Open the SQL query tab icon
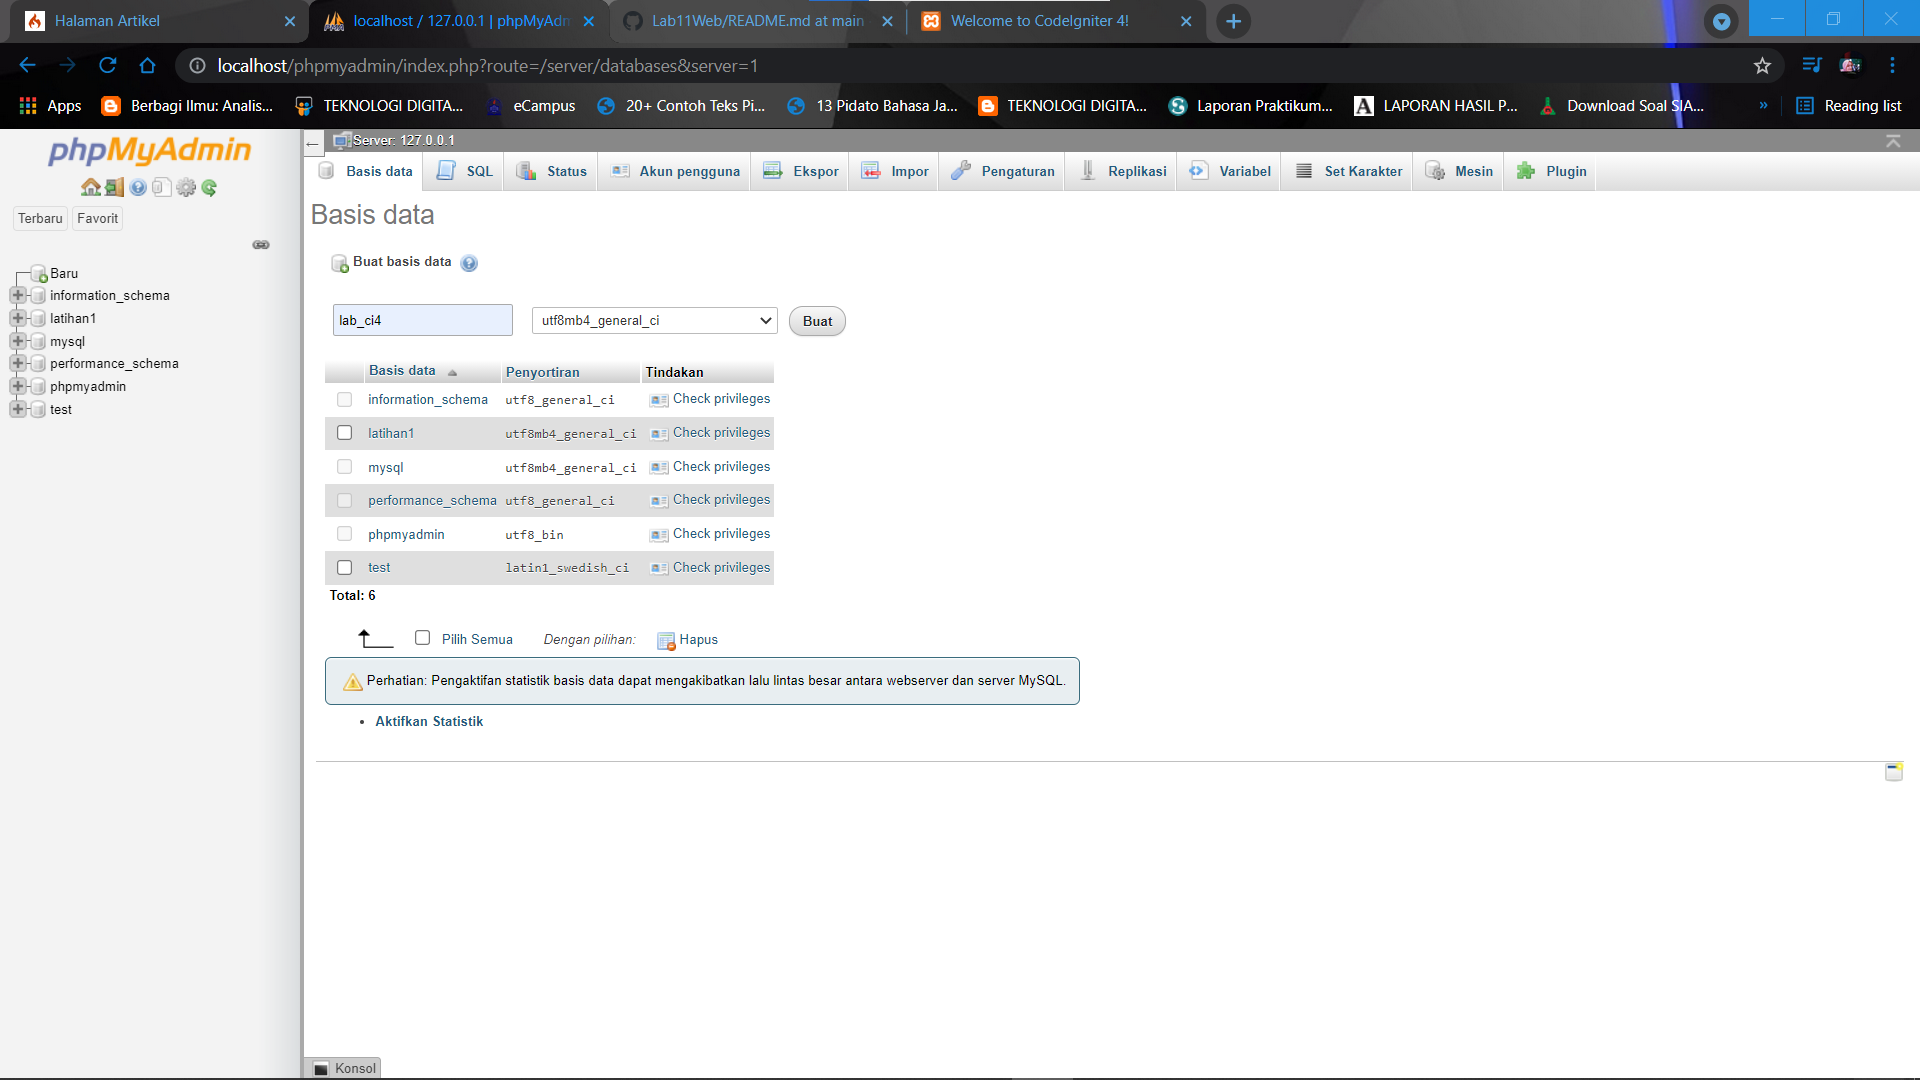The image size is (1920, 1080). click(446, 171)
